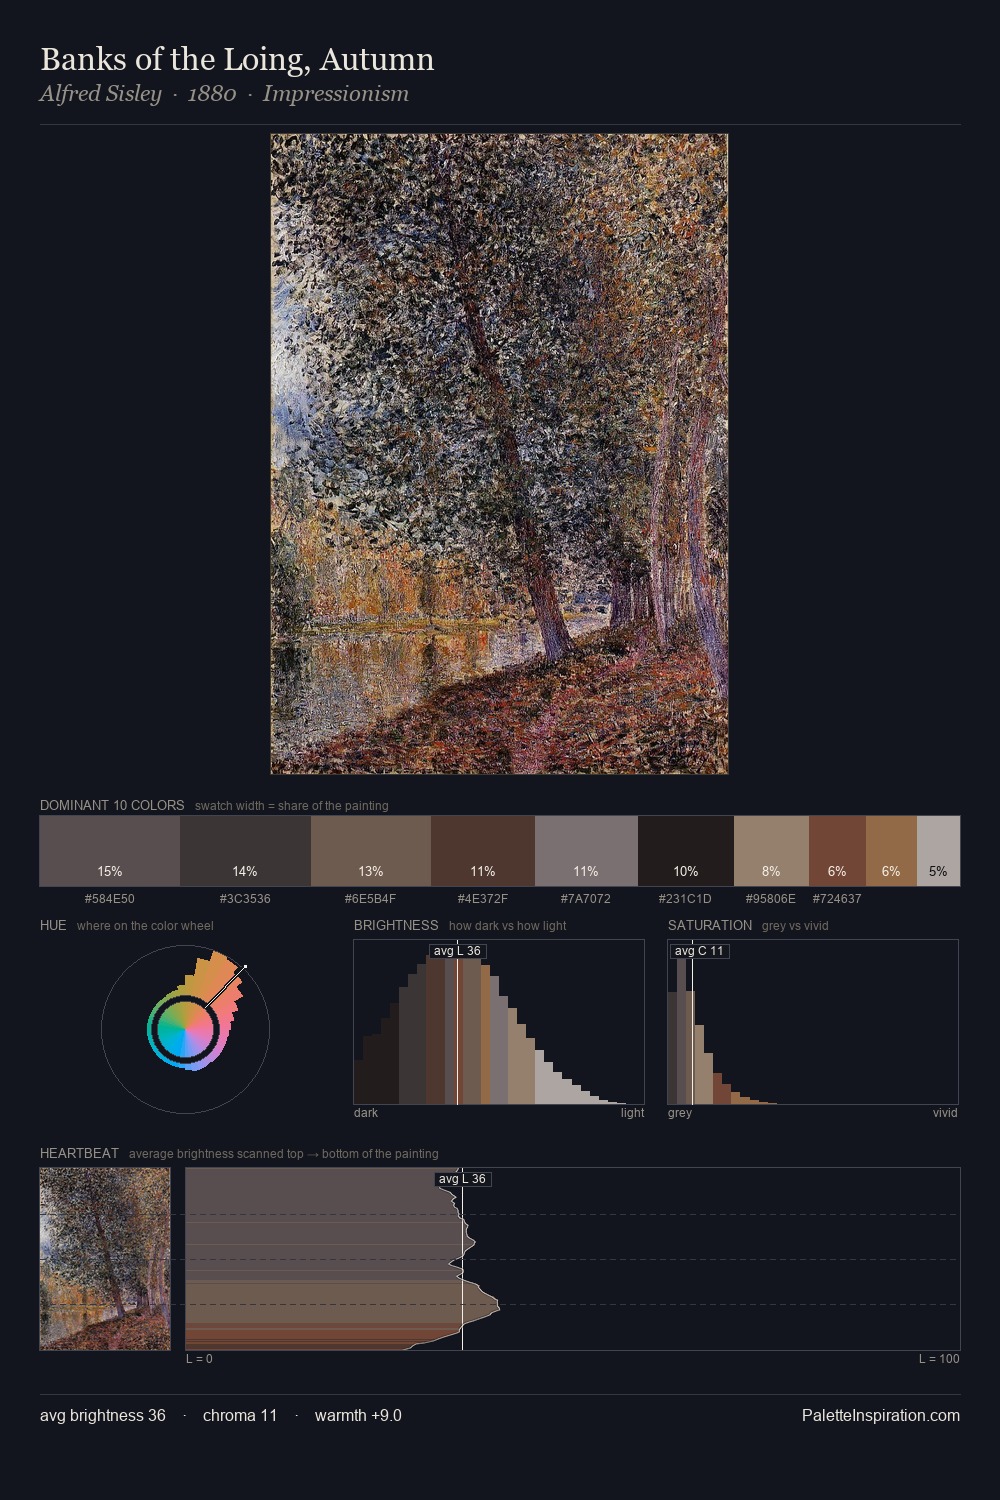The image size is (1000, 1500).
Task: Click the "HEARTBEAT" section heading
Action: coord(79,1153)
